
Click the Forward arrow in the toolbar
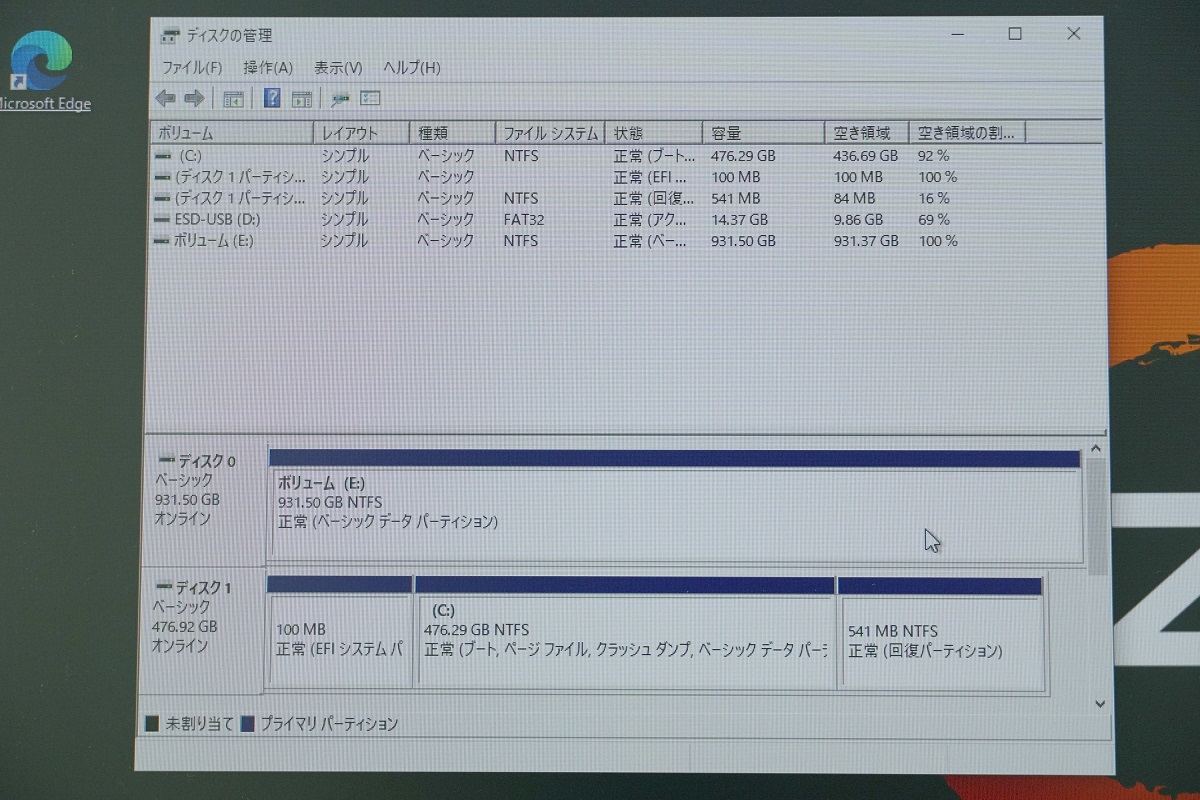(195, 98)
